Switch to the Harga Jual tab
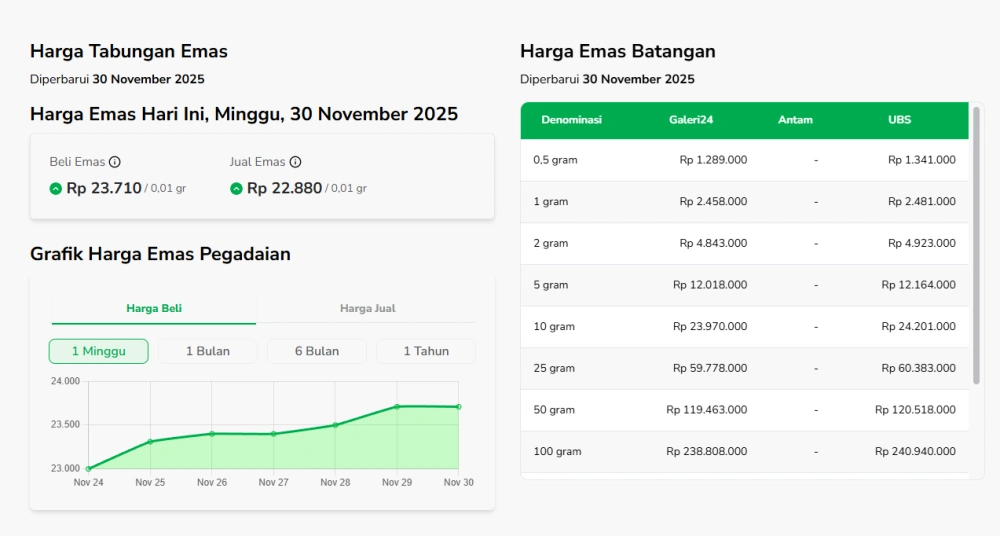 tap(367, 309)
